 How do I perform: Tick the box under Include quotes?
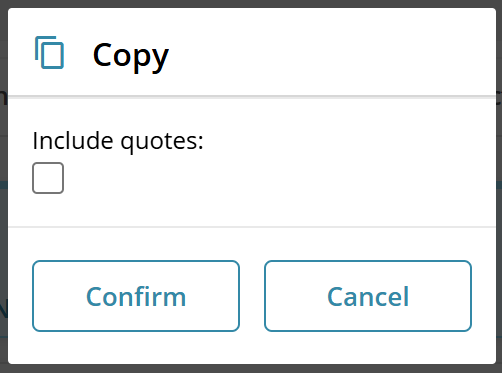tap(48, 178)
